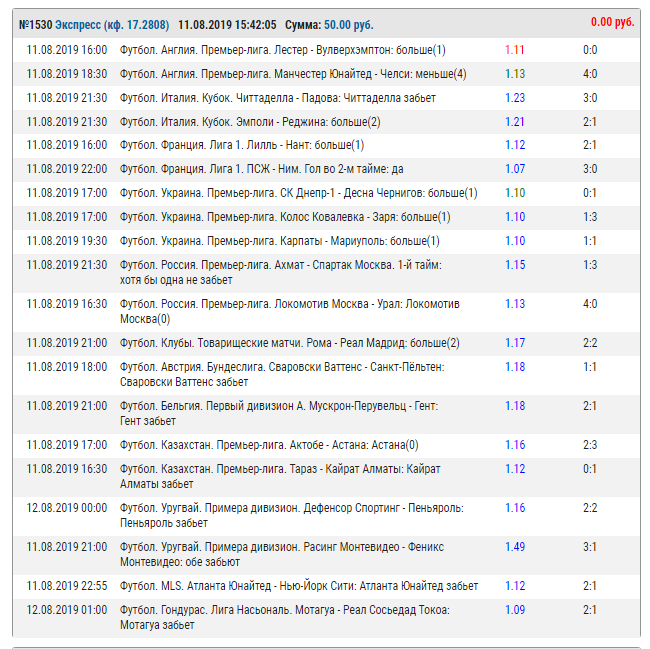Select the Лестер - Вулверхэмптон bet row
650x649 pixels.
(327, 50)
